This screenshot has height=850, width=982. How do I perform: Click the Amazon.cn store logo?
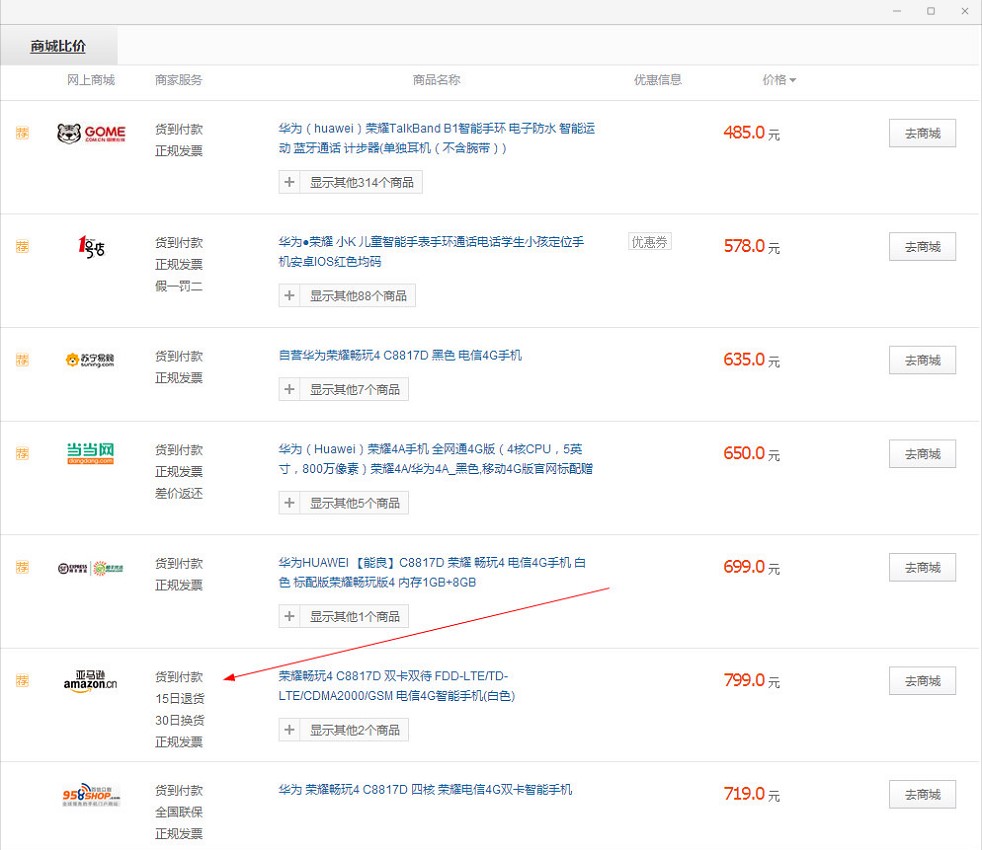pyautogui.click(x=90, y=681)
